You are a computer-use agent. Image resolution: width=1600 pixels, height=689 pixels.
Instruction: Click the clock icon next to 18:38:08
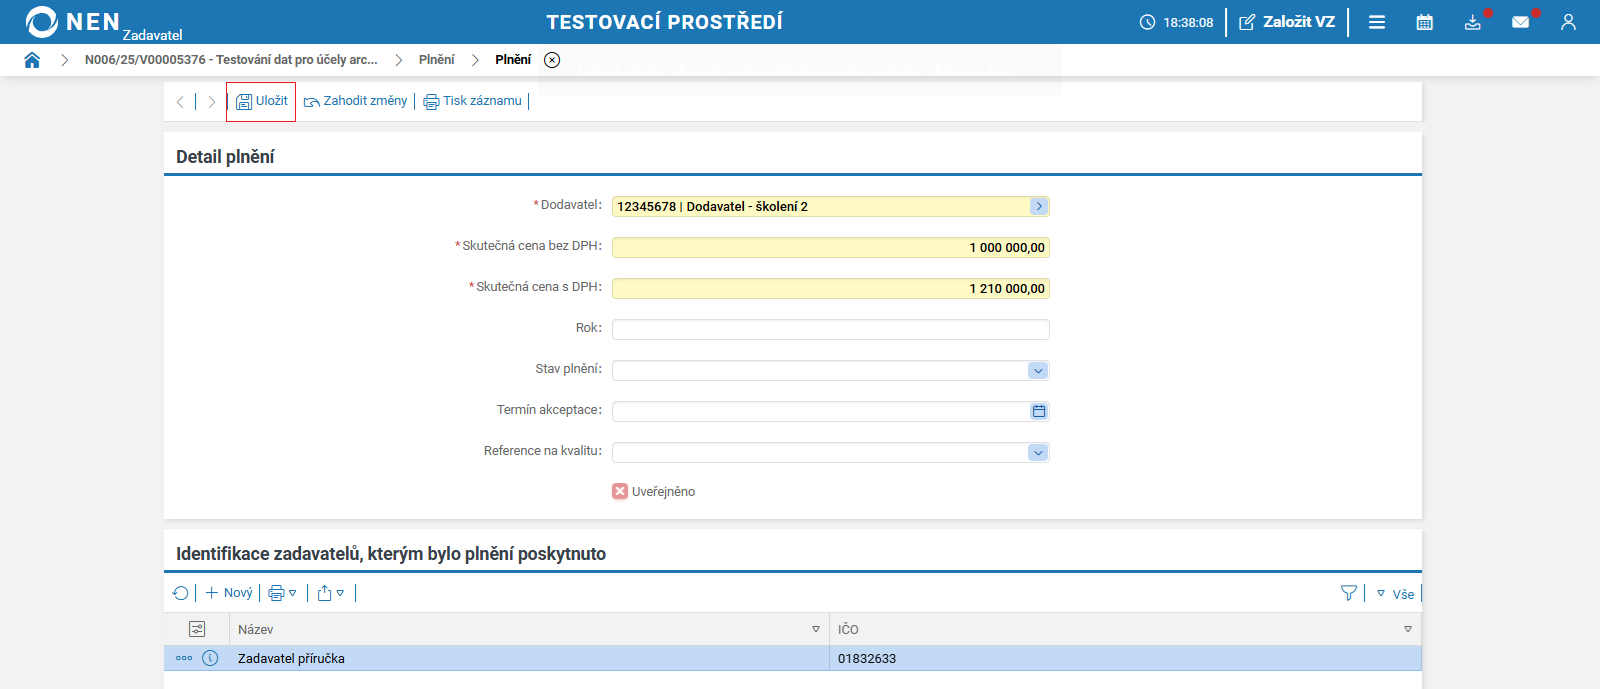tap(1147, 22)
